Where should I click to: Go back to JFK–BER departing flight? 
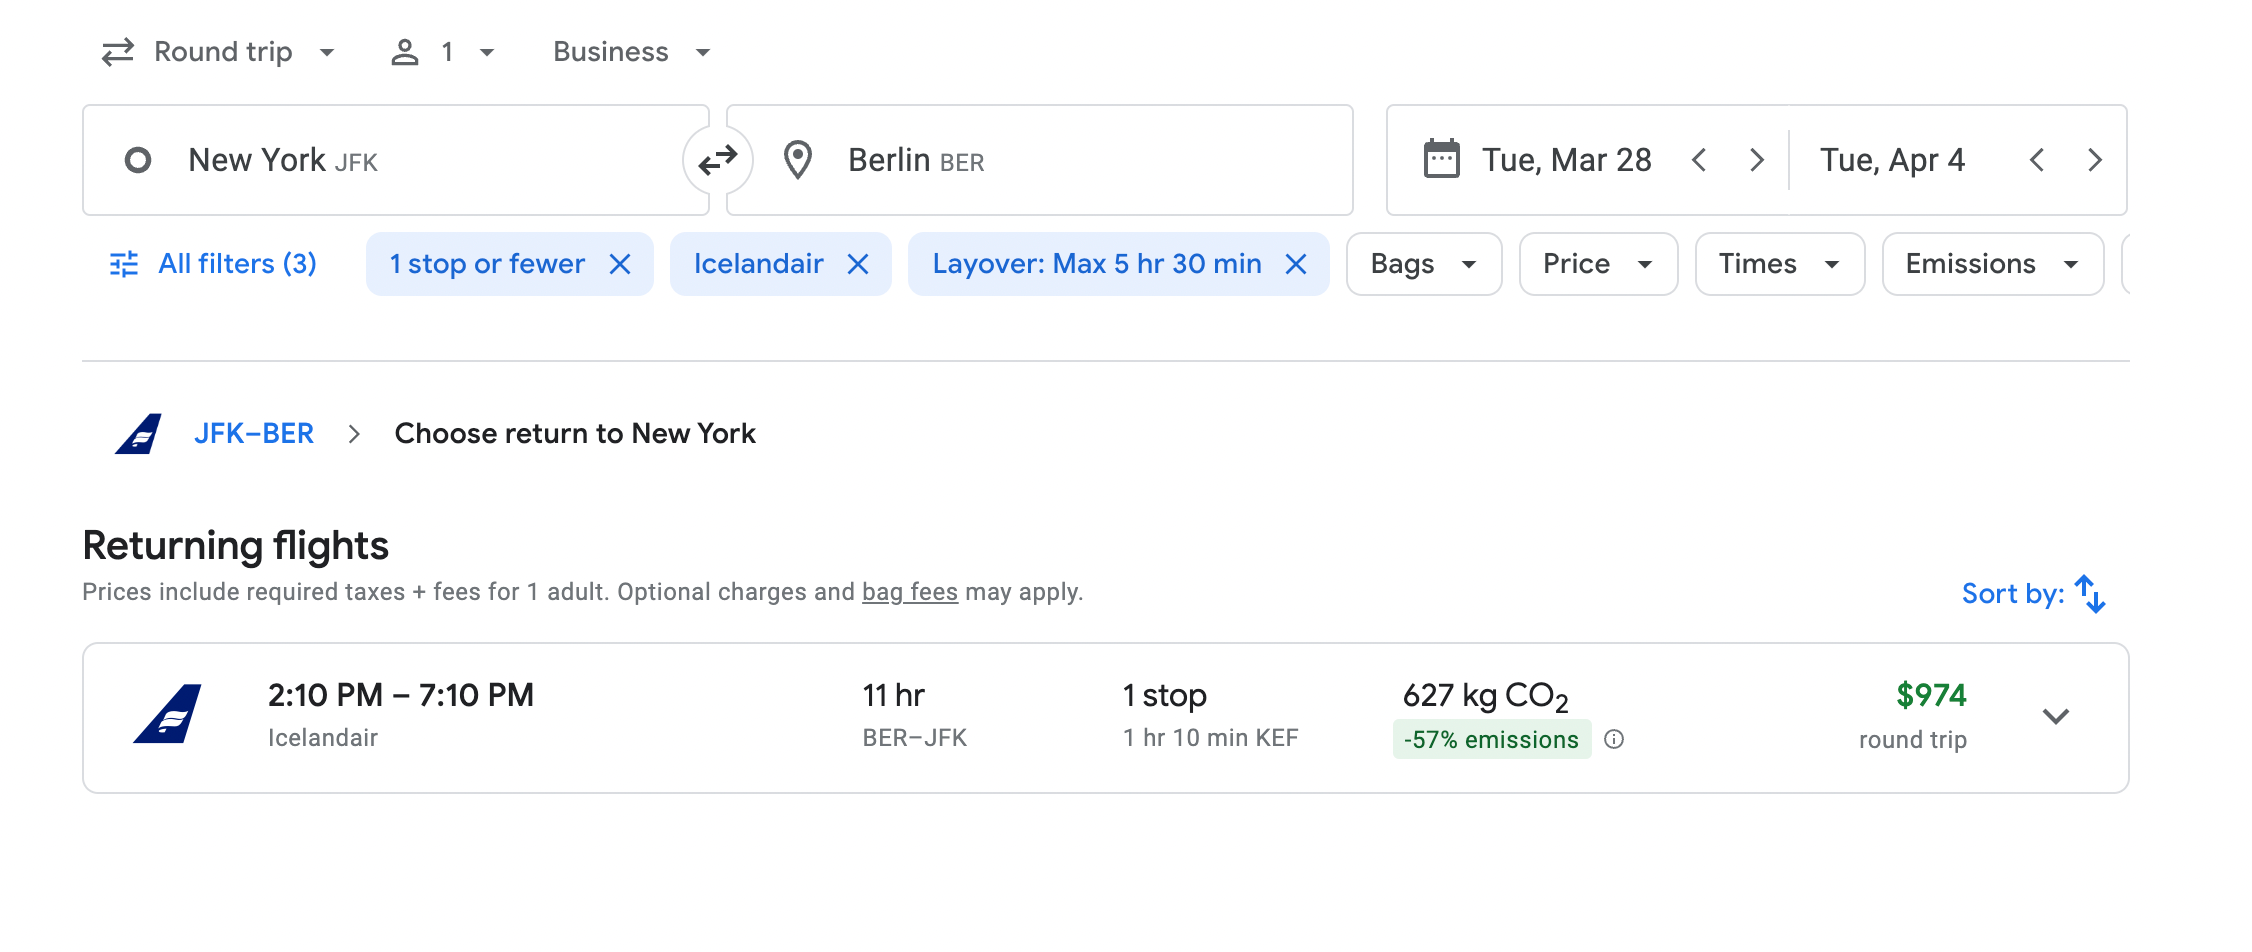254,434
